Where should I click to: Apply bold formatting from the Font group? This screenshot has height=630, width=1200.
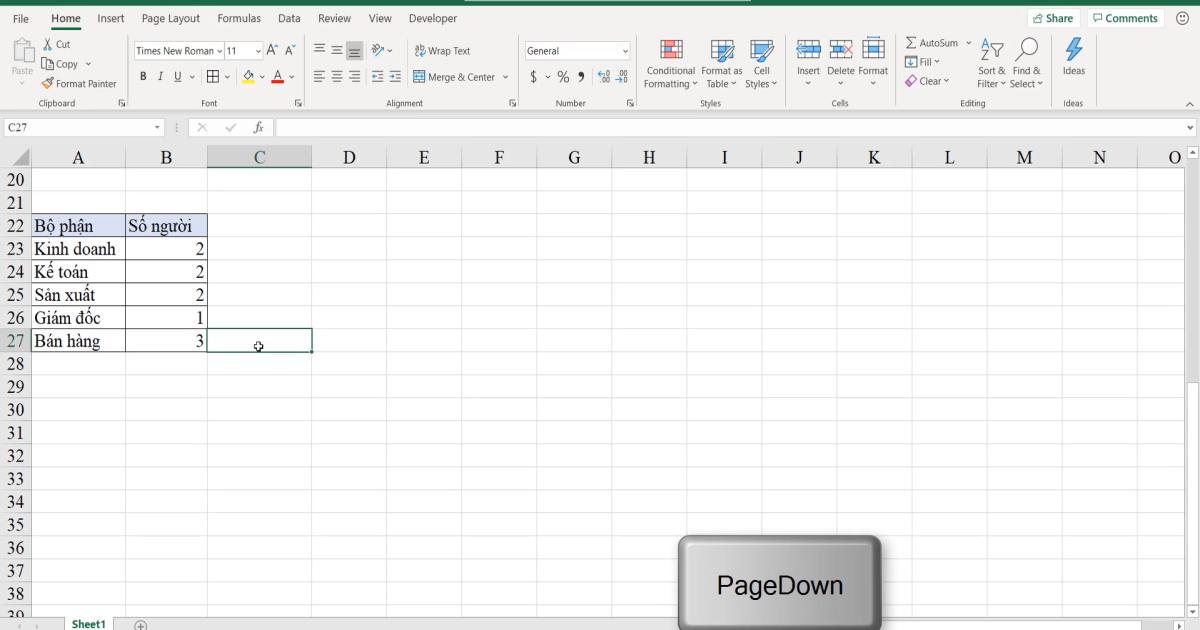(143, 76)
